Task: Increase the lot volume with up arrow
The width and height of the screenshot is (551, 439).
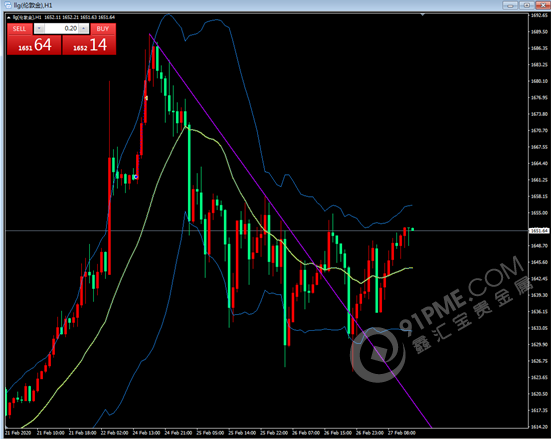Action: click(84, 28)
